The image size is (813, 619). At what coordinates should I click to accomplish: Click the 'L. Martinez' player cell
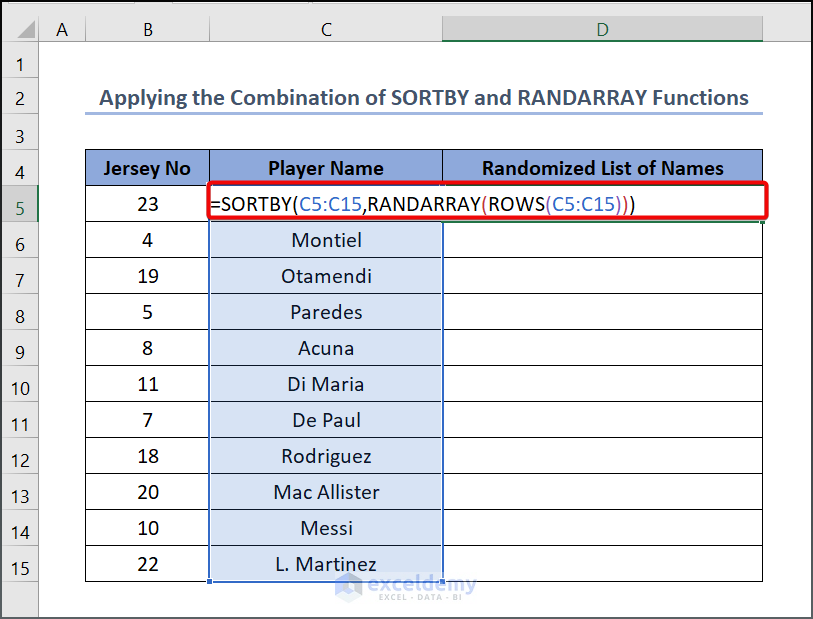(326, 564)
